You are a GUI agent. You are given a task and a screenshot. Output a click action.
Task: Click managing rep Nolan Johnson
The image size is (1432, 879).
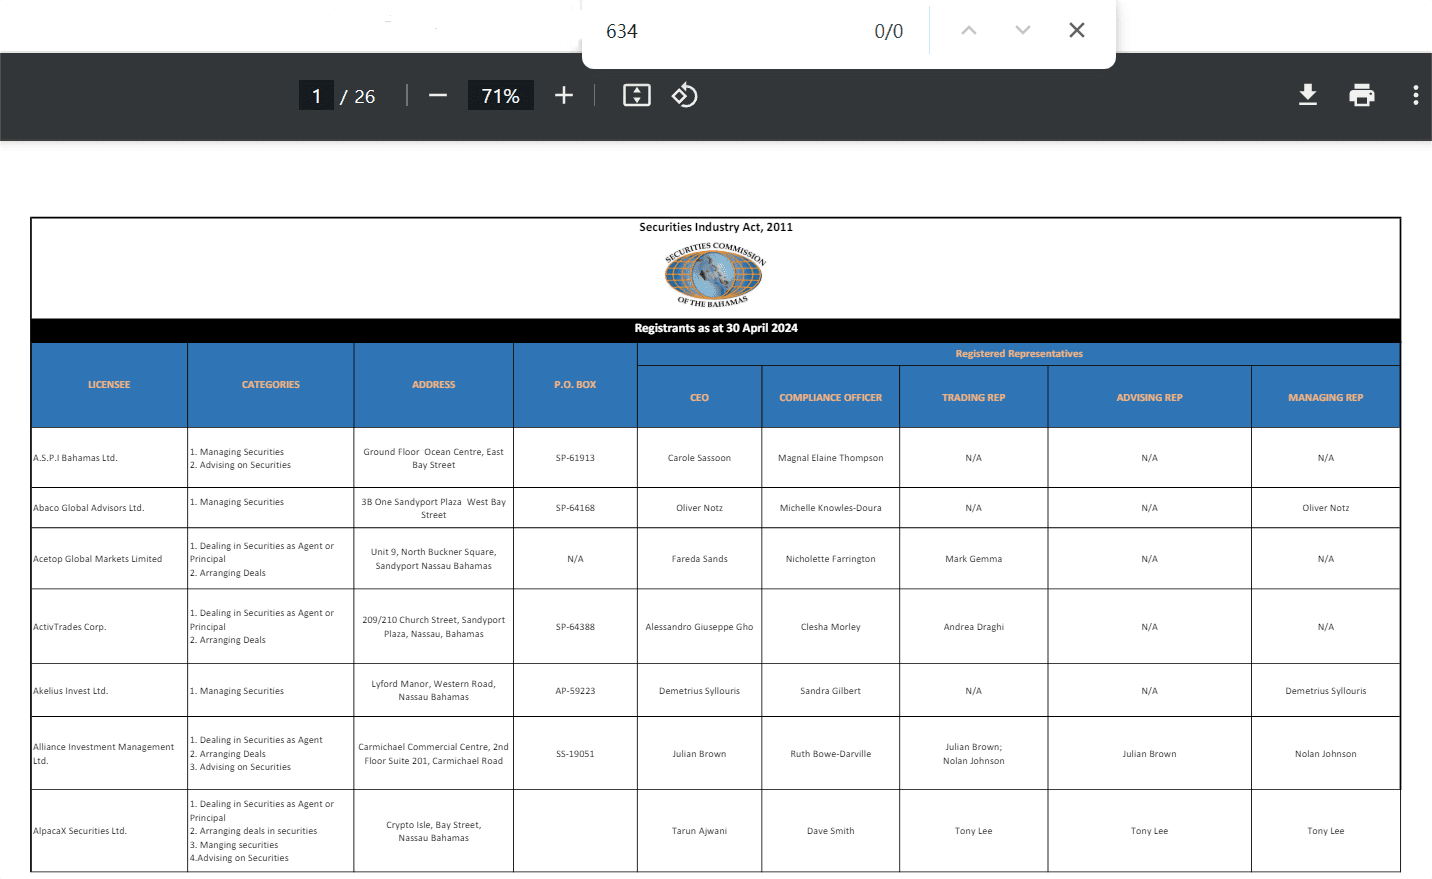pyautogui.click(x=1326, y=754)
